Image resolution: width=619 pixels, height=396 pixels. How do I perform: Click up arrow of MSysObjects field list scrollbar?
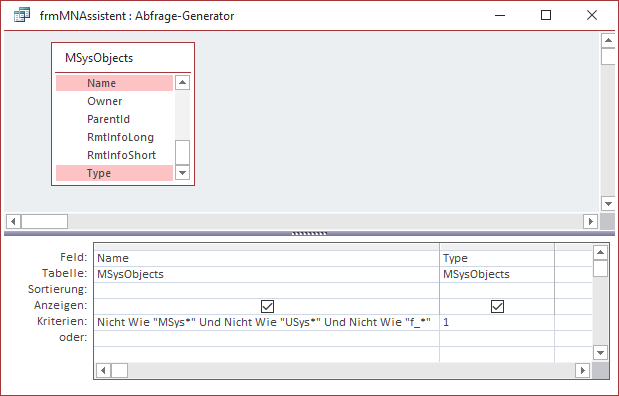click(182, 83)
